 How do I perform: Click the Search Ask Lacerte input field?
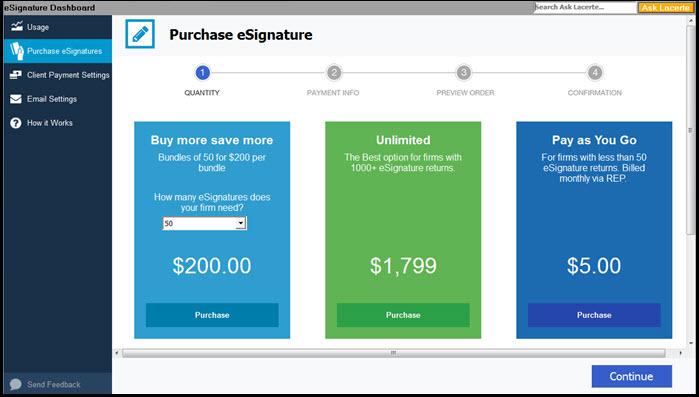click(585, 7)
